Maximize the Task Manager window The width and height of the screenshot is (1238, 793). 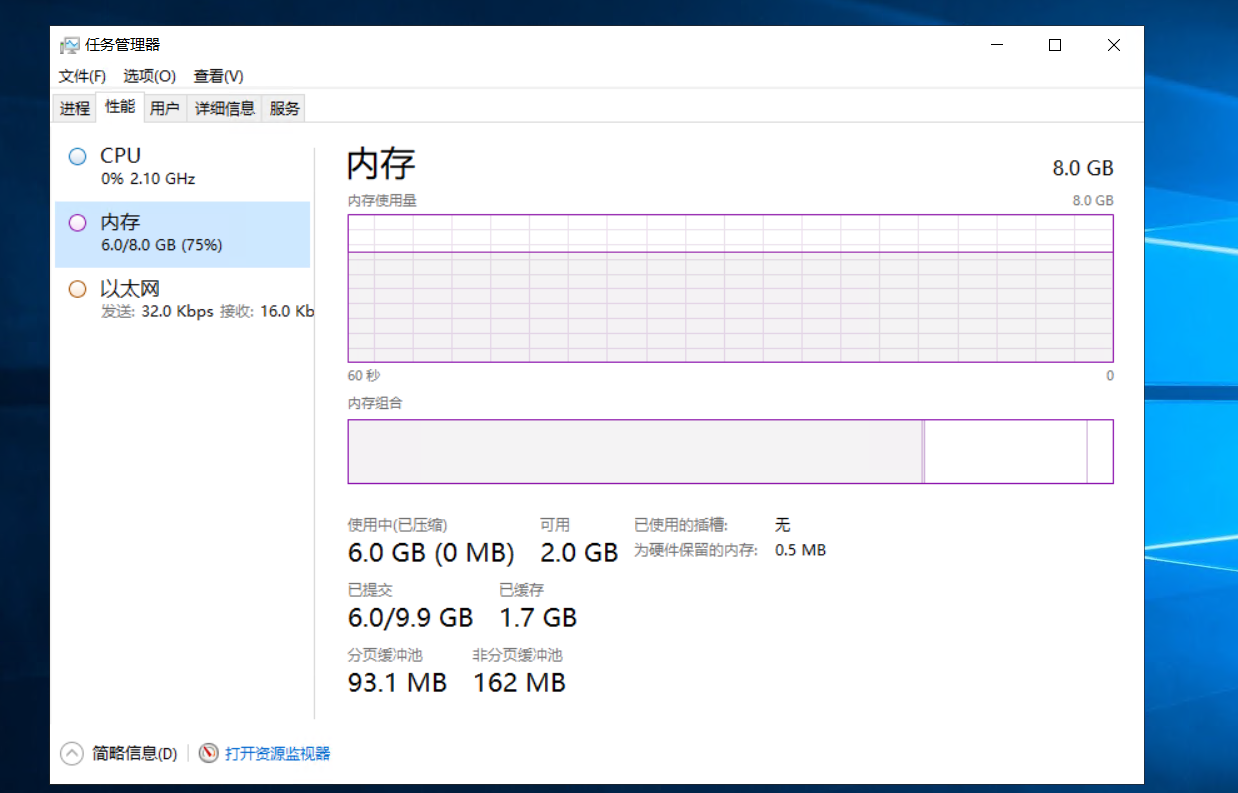1054,45
